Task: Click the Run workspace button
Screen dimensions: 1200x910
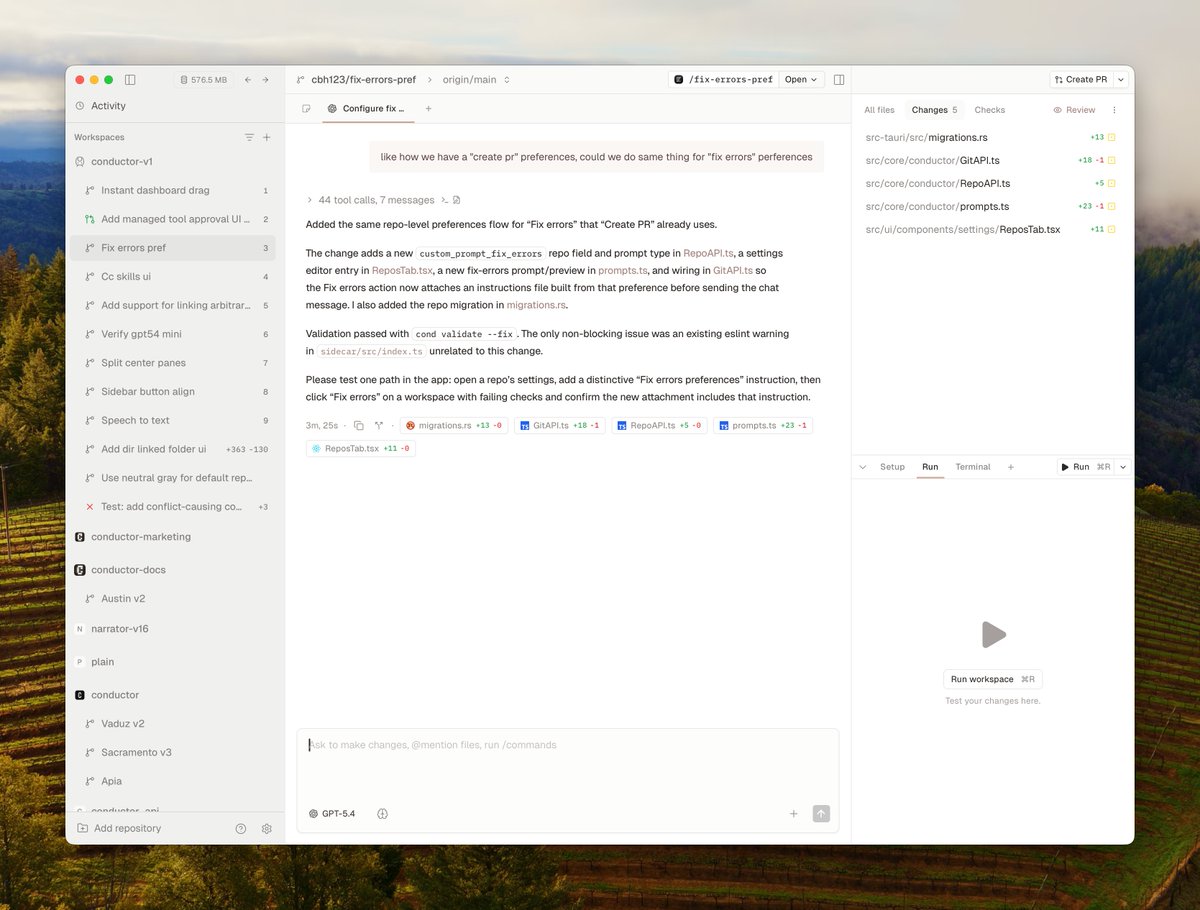Action: click(993, 679)
